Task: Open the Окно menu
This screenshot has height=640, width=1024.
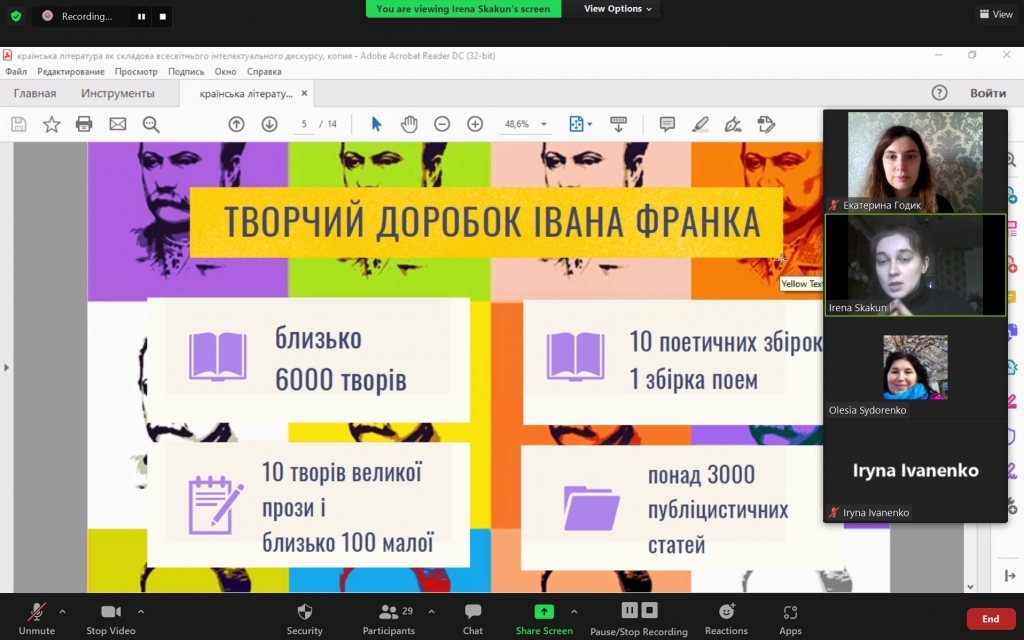Action: pos(225,71)
